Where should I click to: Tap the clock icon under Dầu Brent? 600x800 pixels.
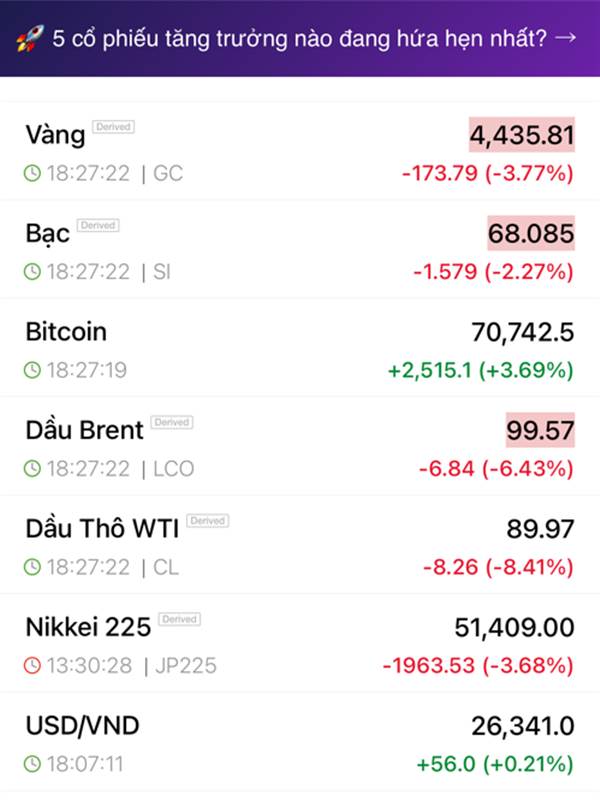point(33,468)
